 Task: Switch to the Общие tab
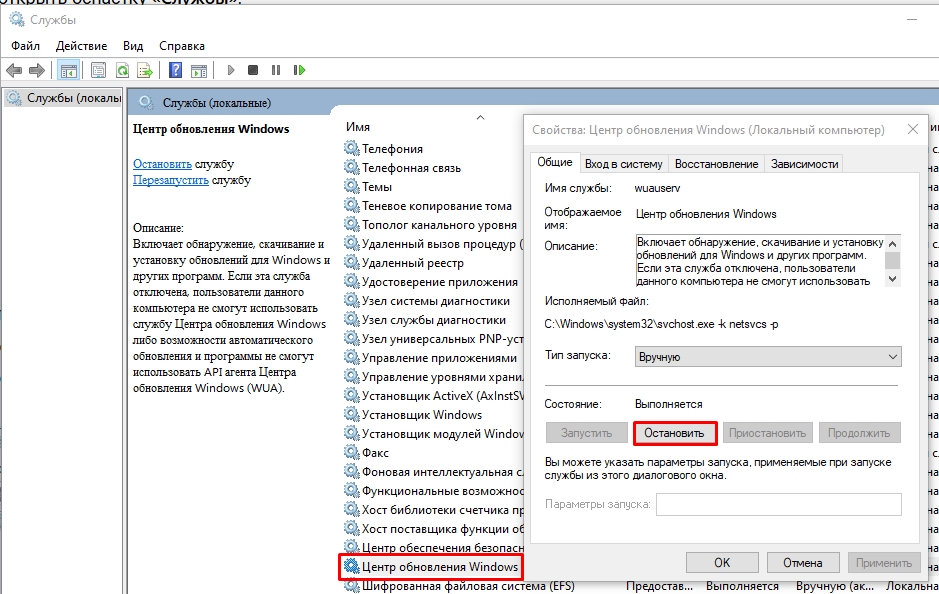(555, 162)
